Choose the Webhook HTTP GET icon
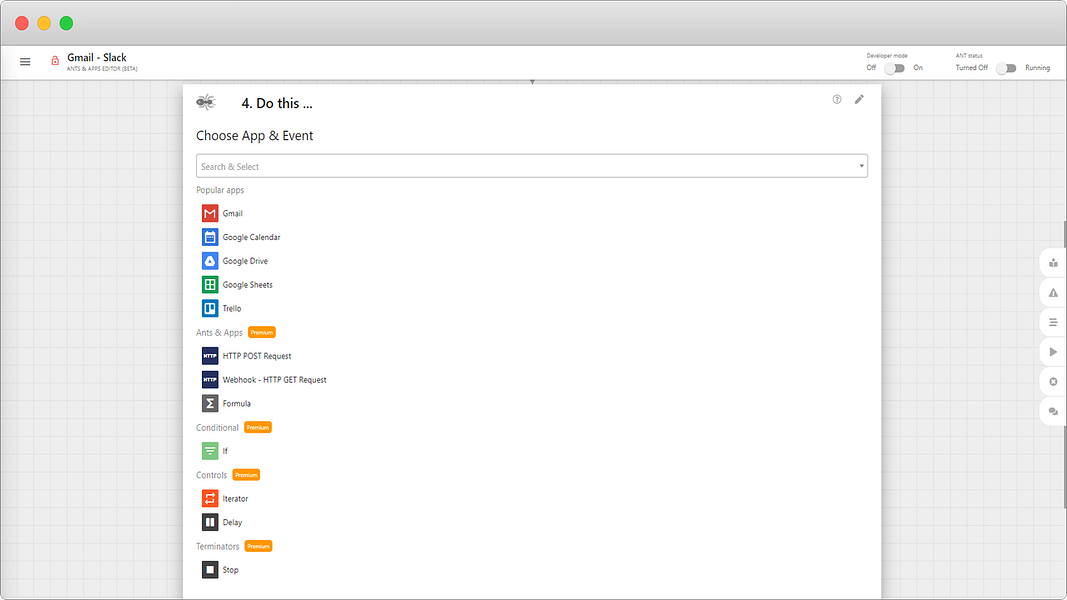This screenshot has width=1067, height=600. tap(210, 380)
